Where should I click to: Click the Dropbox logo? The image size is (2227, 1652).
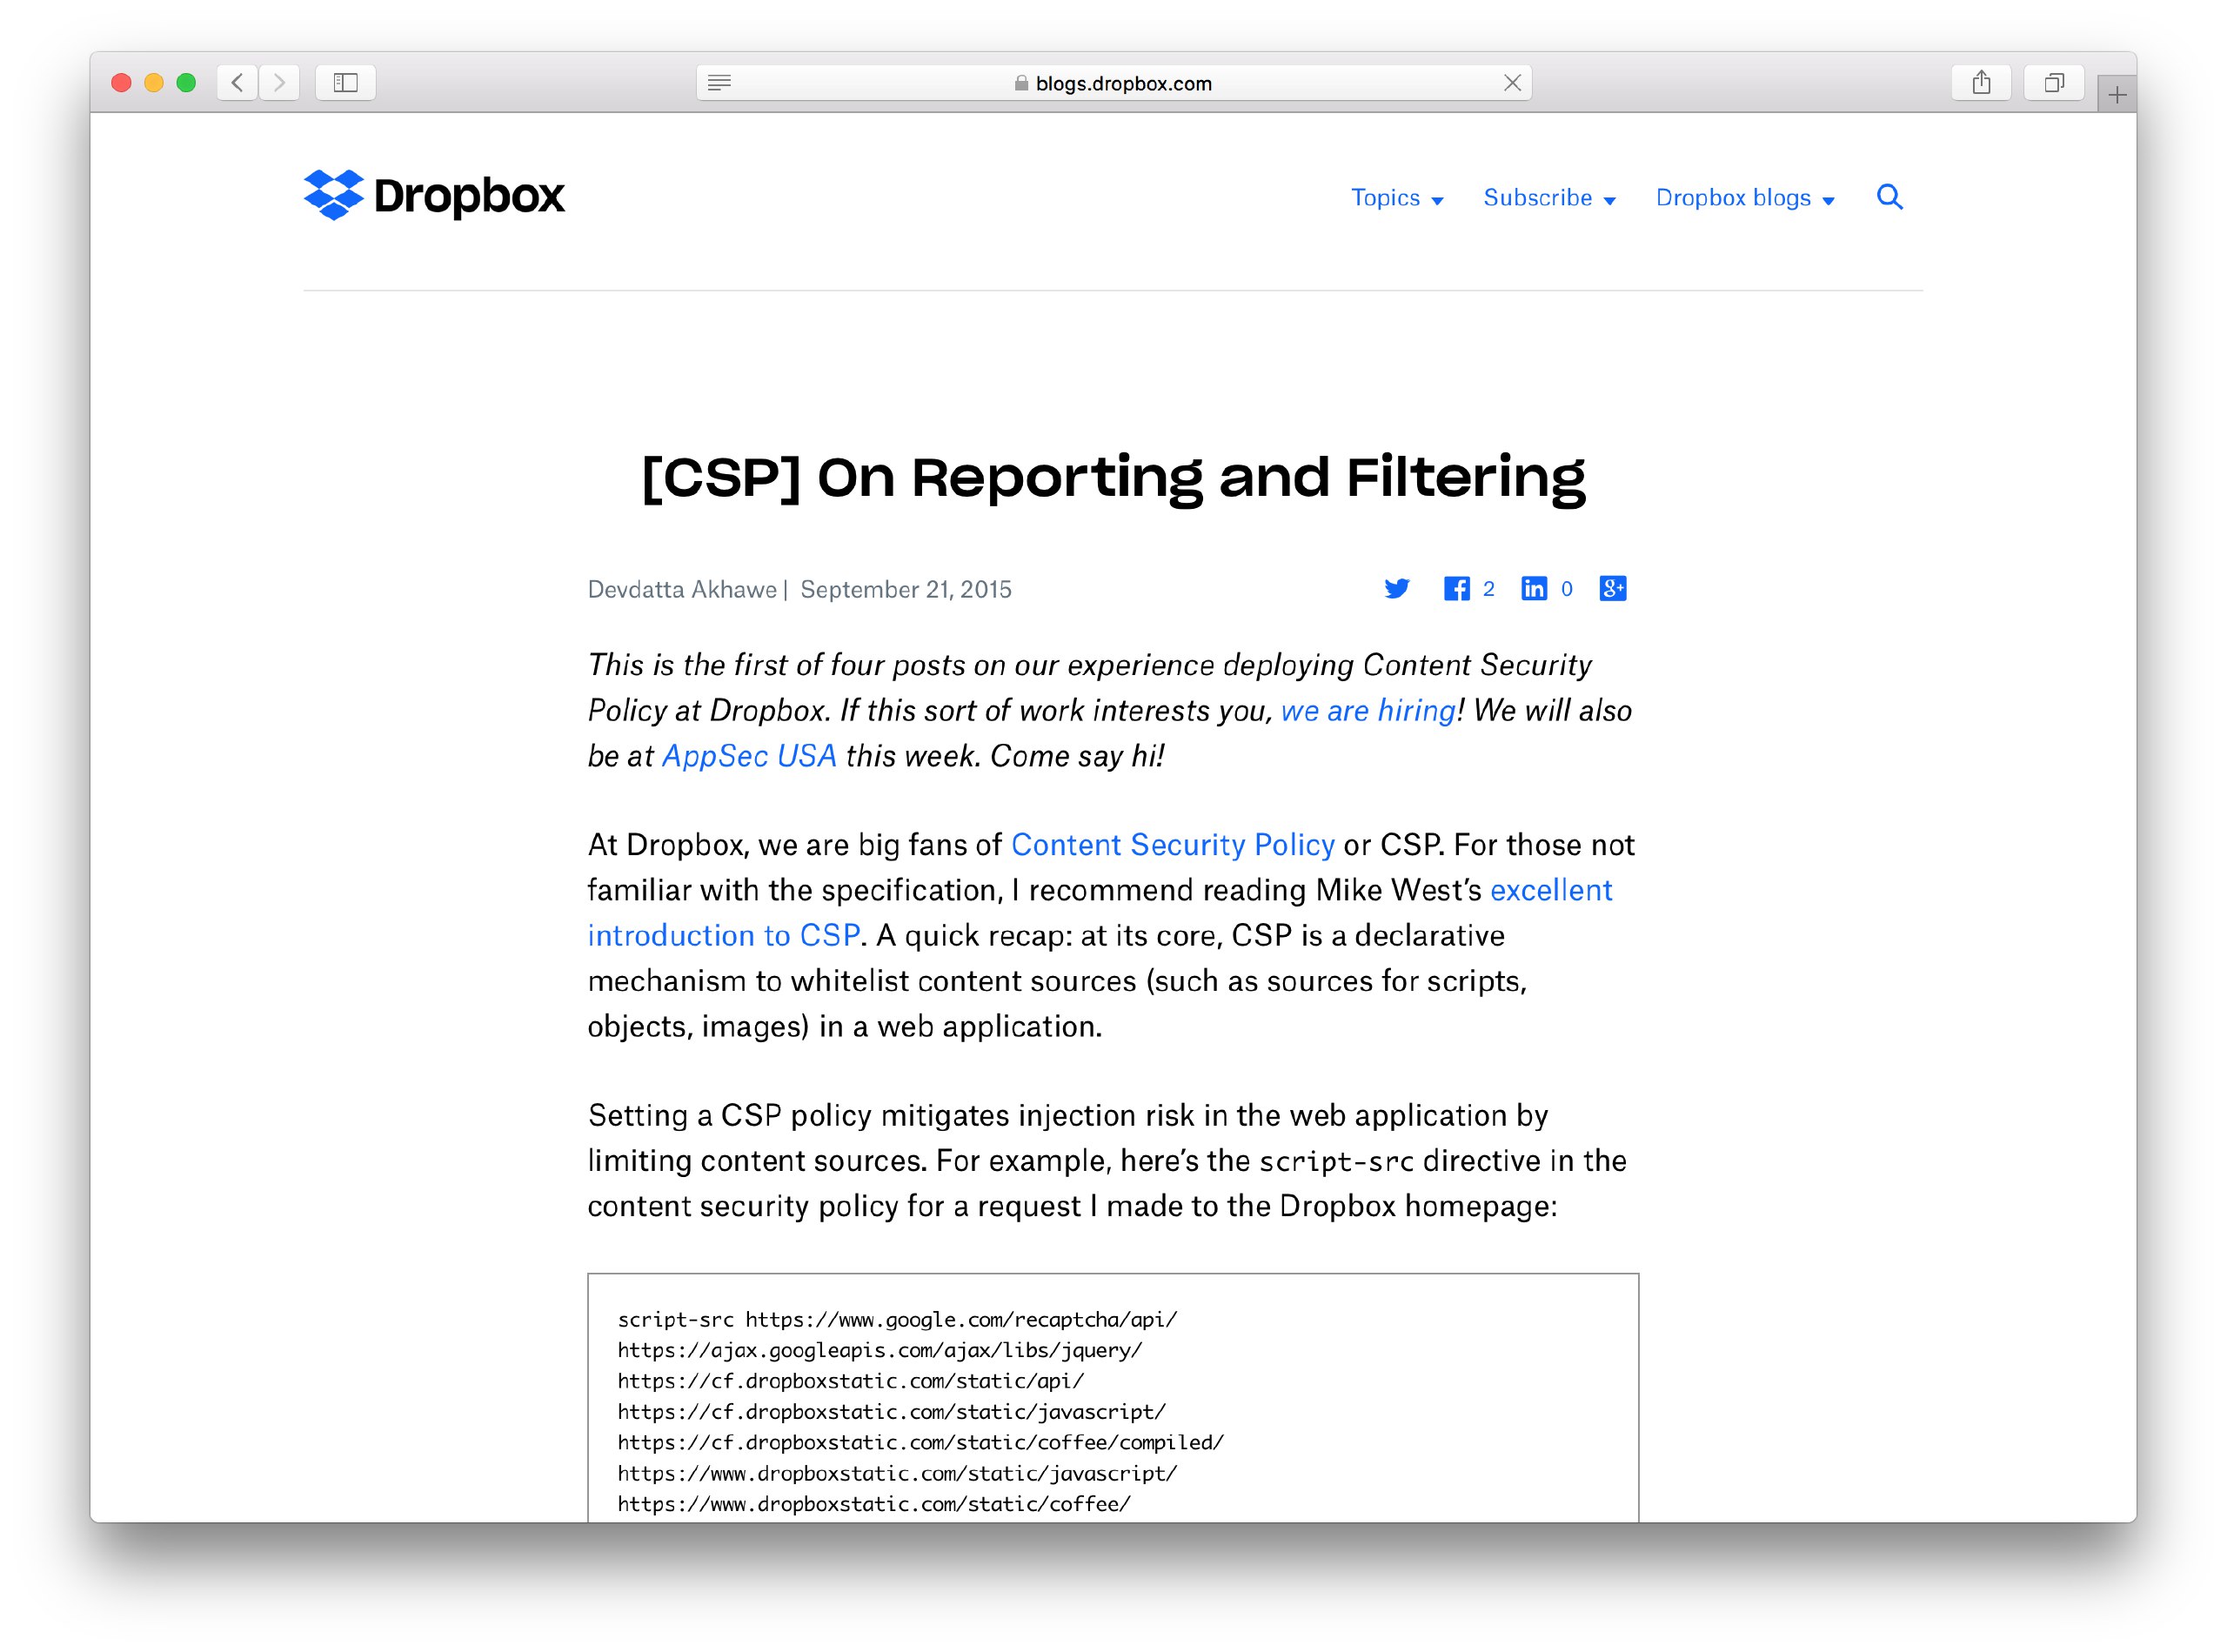(434, 195)
